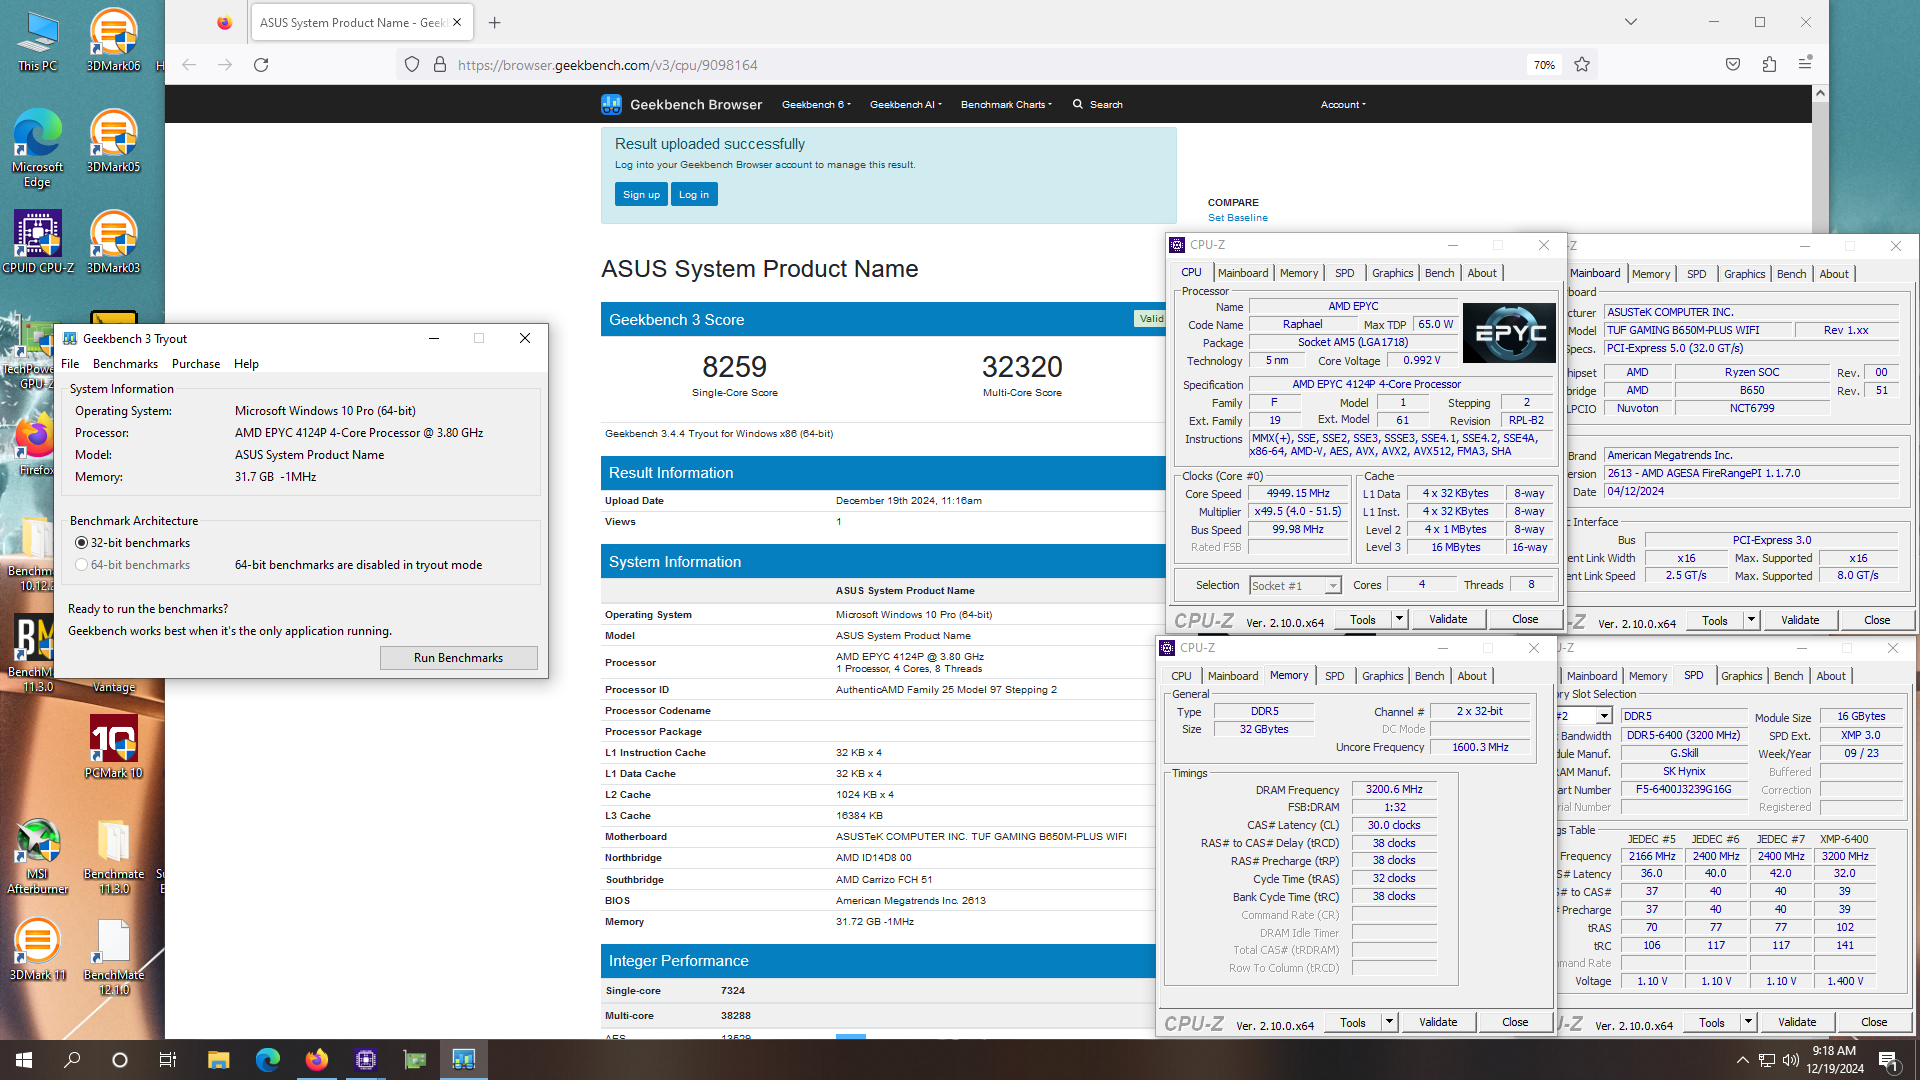Image resolution: width=1920 pixels, height=1080 pixels.
Task: Click Log in button
Action: 694,195
